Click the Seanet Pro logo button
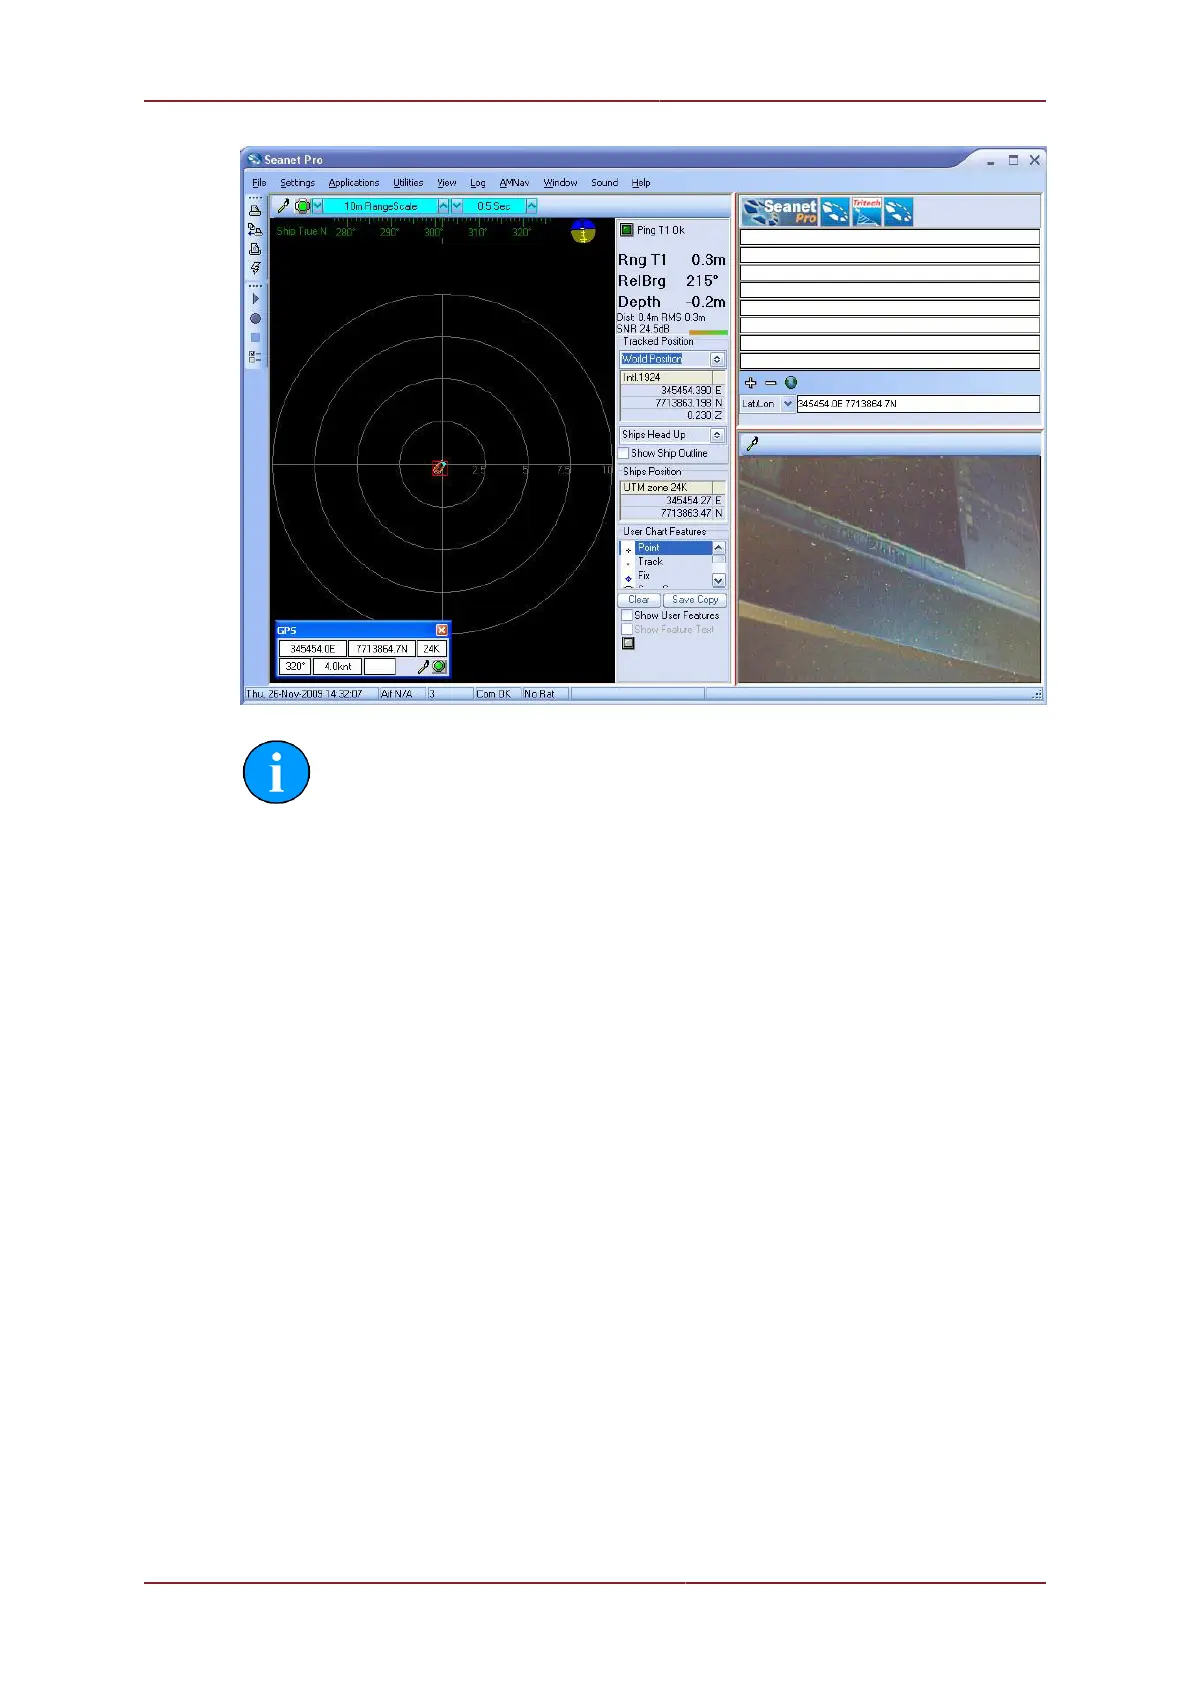The width and height of the screenshot is (1191, 1684). click(780, 211)
